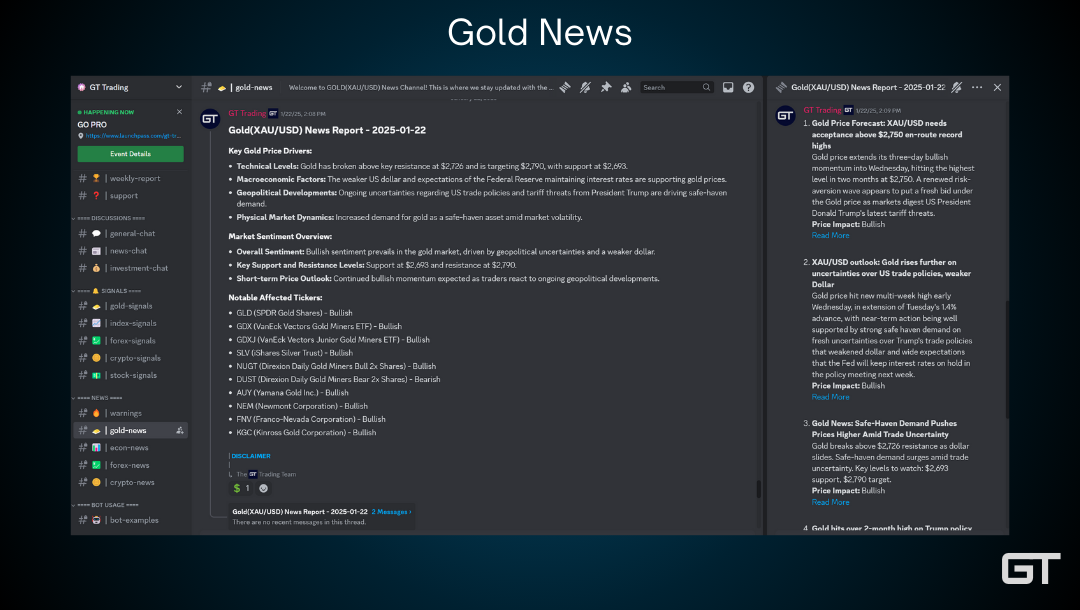This screenshot has width=1080, height=610.
Task: Open the GO PRO event link
Action: pyautogui.click(x=133, y=136)
